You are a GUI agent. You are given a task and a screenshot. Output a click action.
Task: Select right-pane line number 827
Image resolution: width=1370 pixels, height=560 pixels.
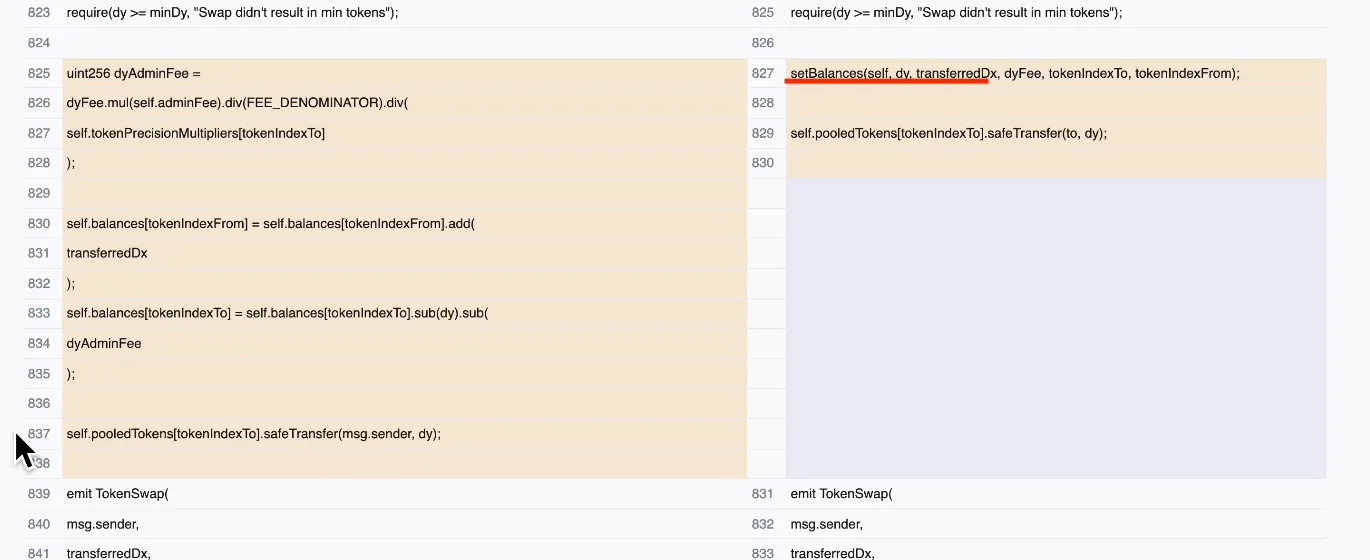tap(763, 73)
